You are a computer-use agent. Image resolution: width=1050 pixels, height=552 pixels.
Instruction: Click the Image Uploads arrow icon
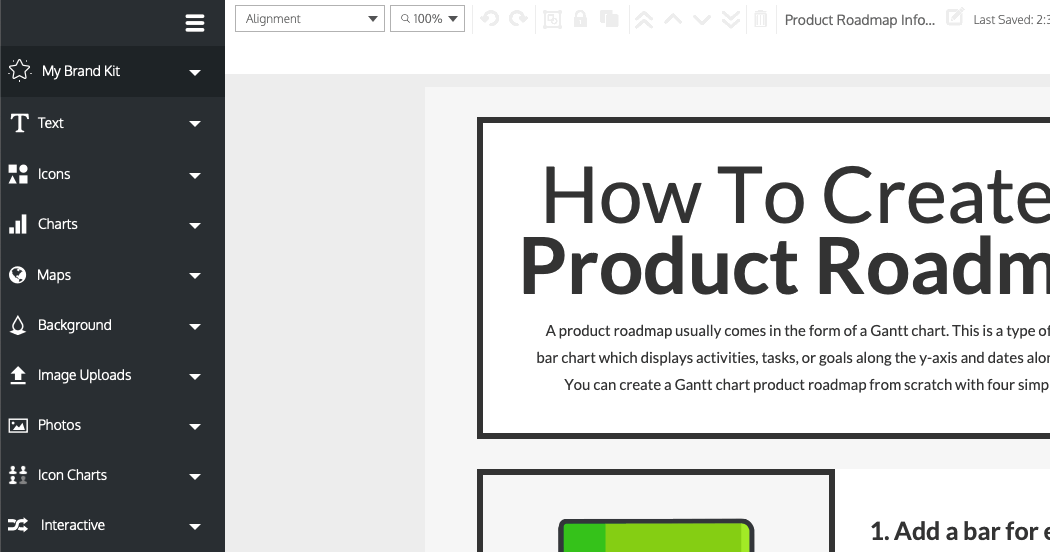[18, 375]
